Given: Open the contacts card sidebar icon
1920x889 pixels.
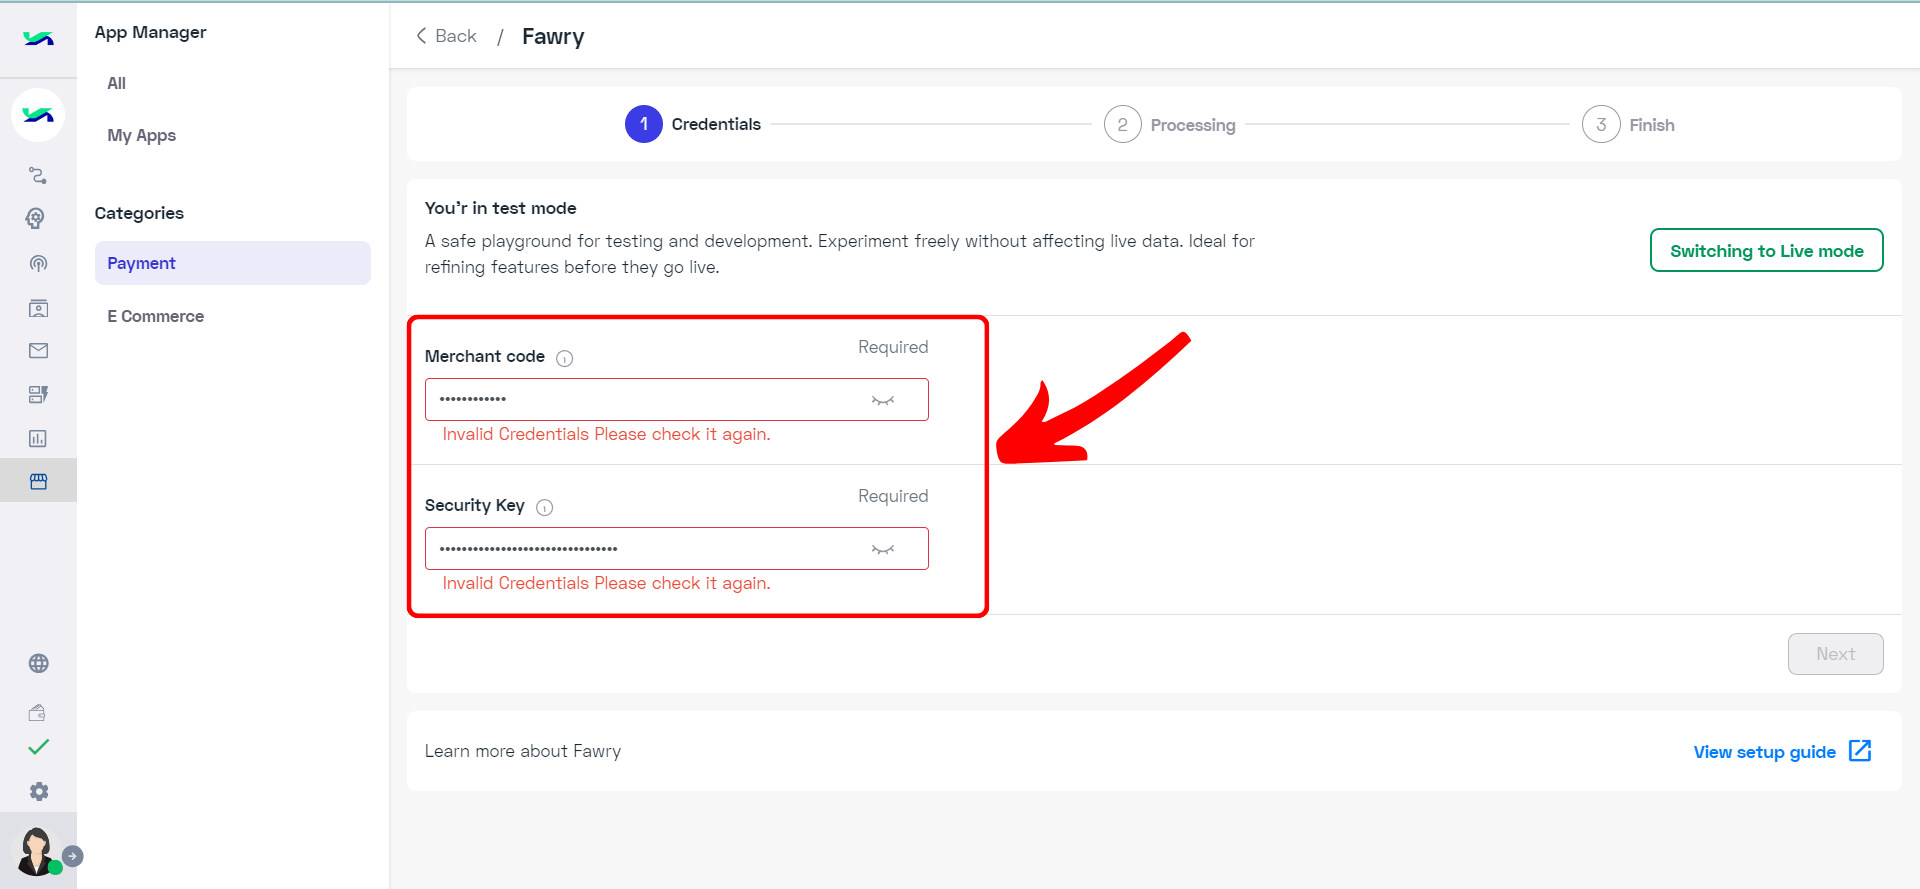Looking at the screenshot, I should click(x=38, y=308).
